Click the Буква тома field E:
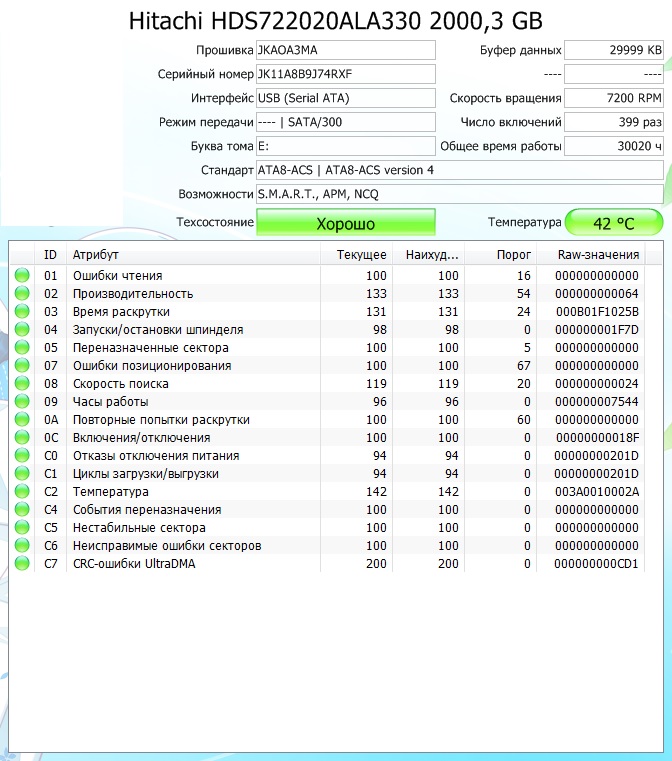 [345, 146]
